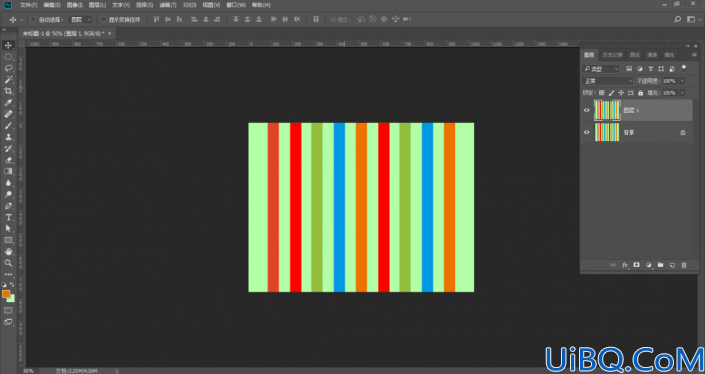Select the Move tool

coord(8,45)
